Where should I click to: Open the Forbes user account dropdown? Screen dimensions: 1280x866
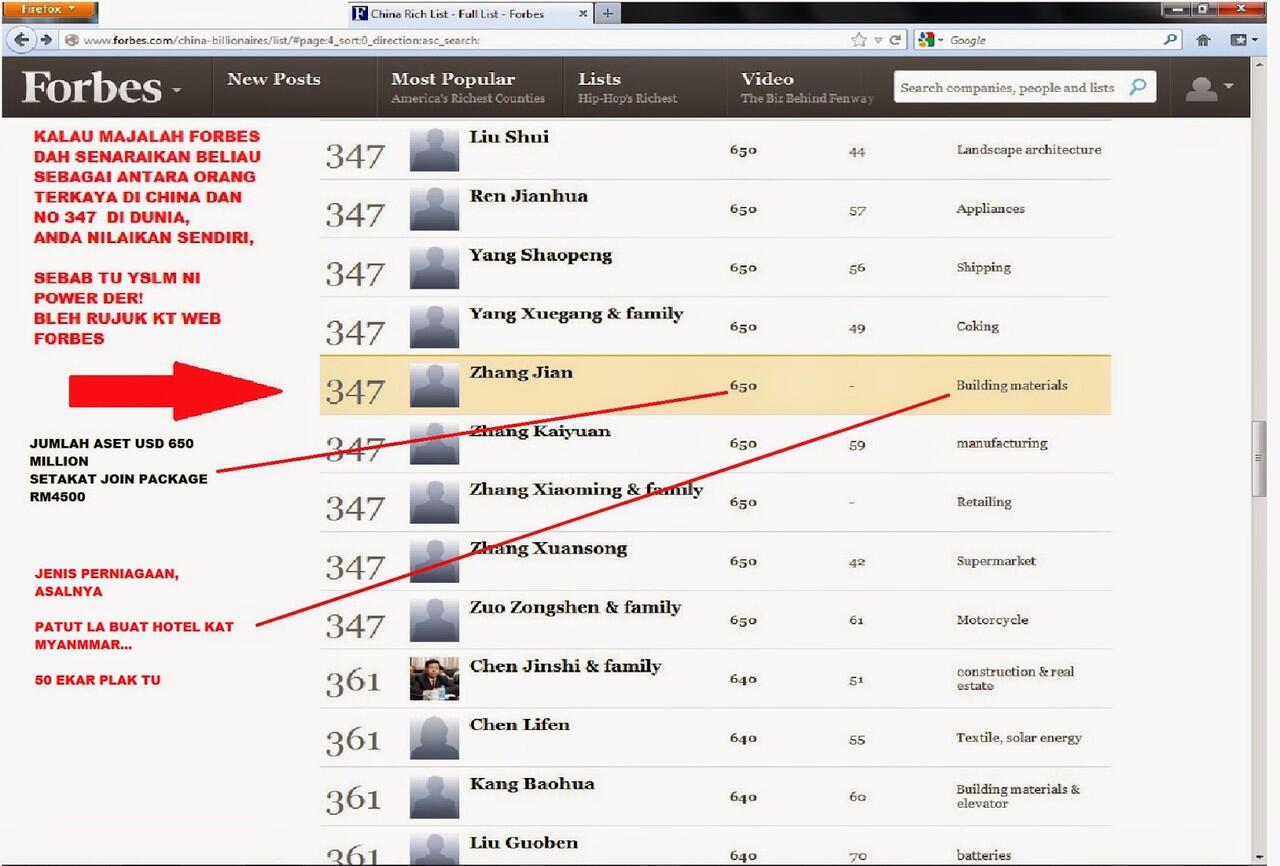(1208, 88)
